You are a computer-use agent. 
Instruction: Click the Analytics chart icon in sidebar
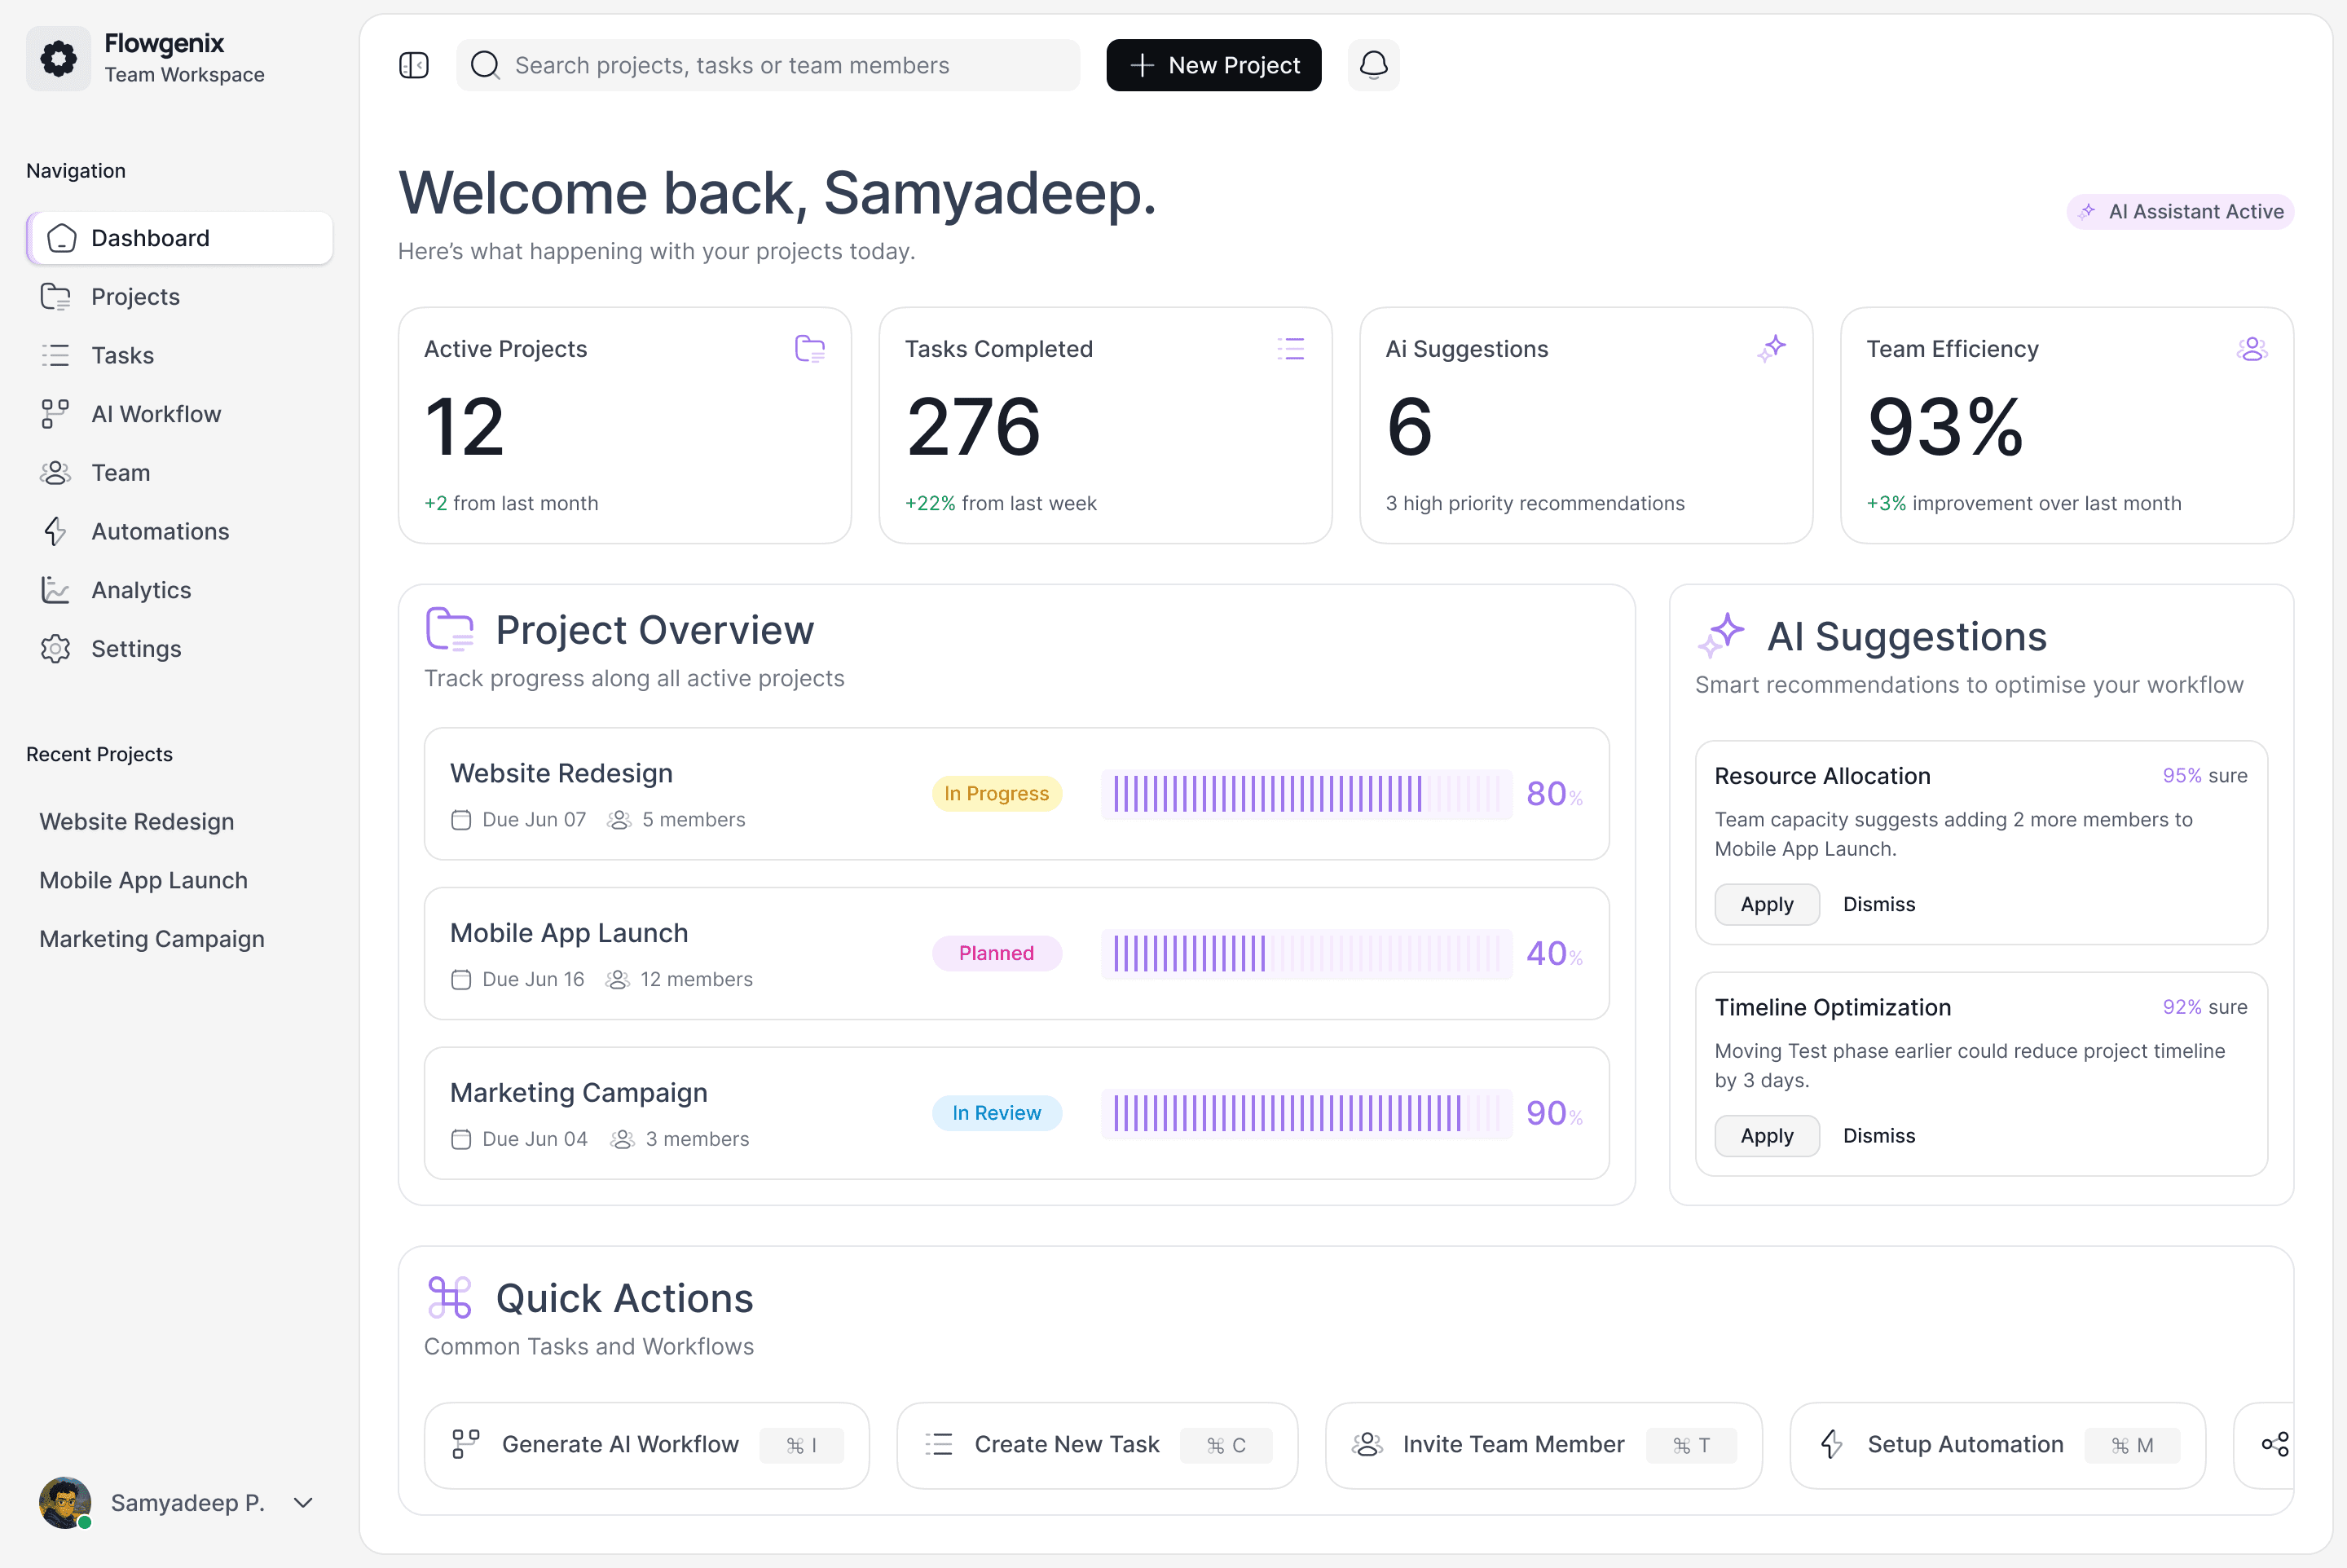[x=55, y=590]
